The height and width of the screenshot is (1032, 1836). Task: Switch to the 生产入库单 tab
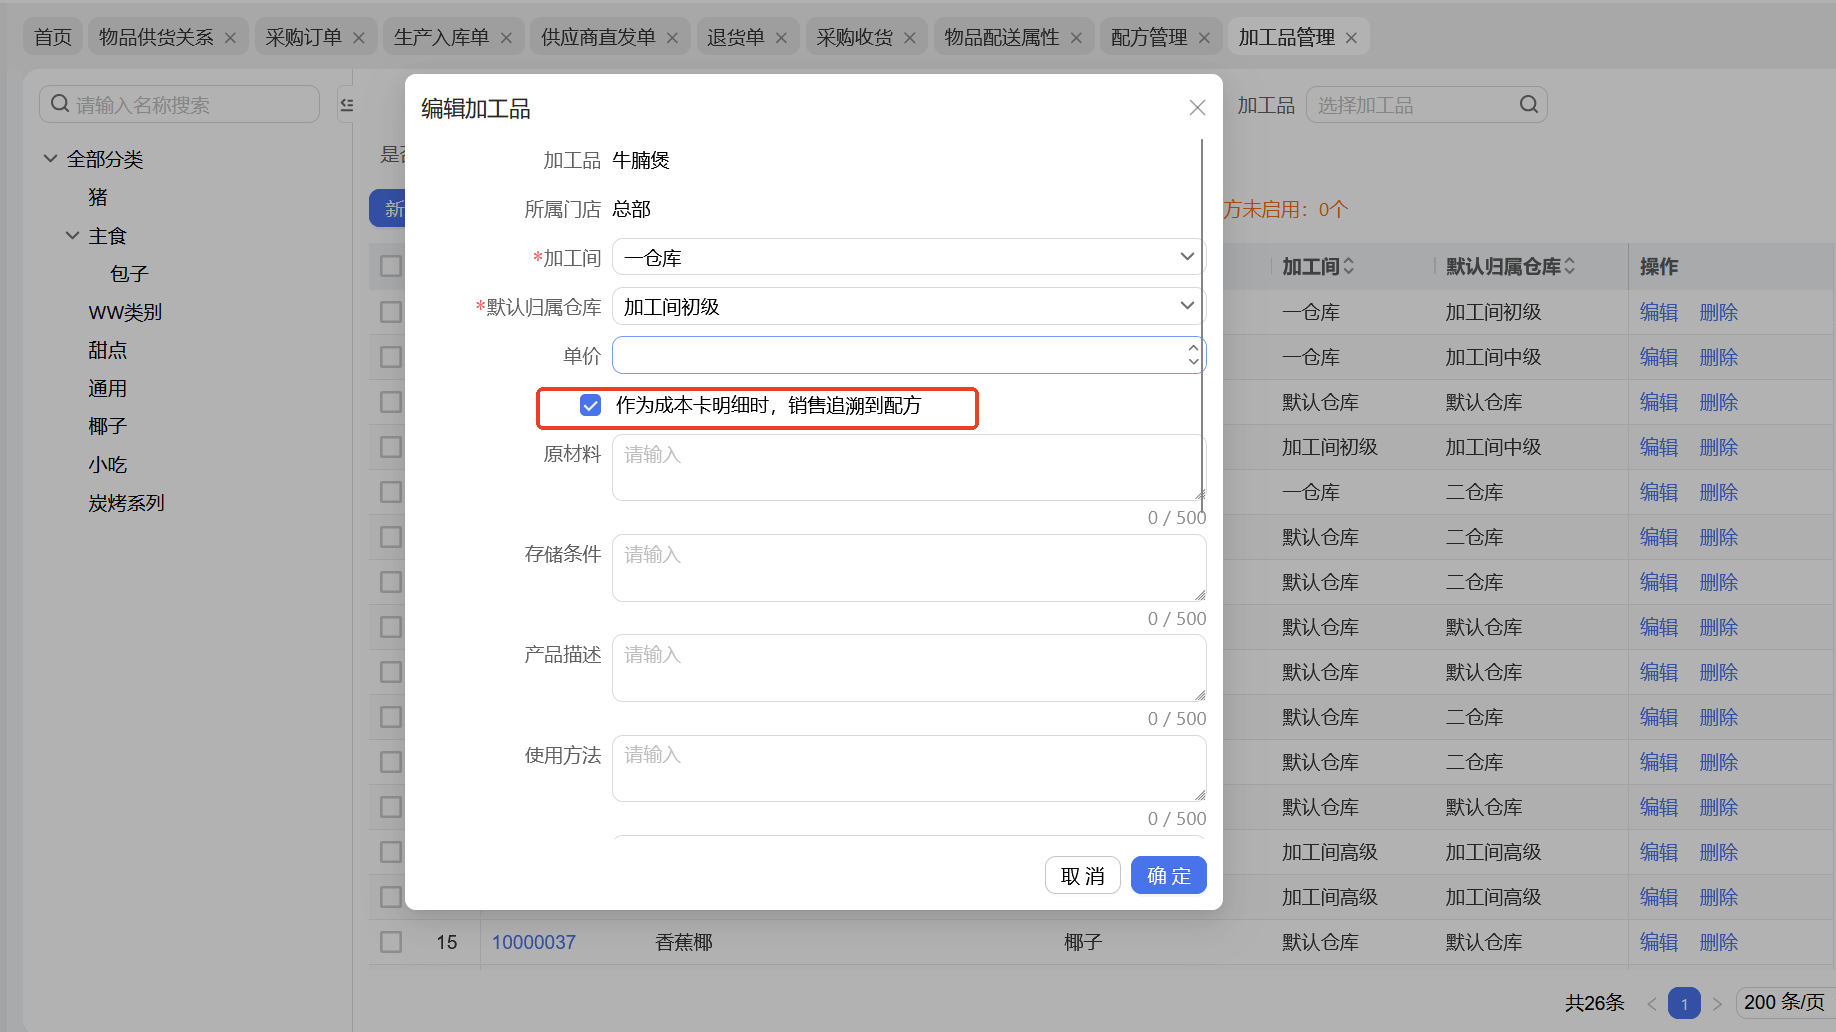point(441,37)
